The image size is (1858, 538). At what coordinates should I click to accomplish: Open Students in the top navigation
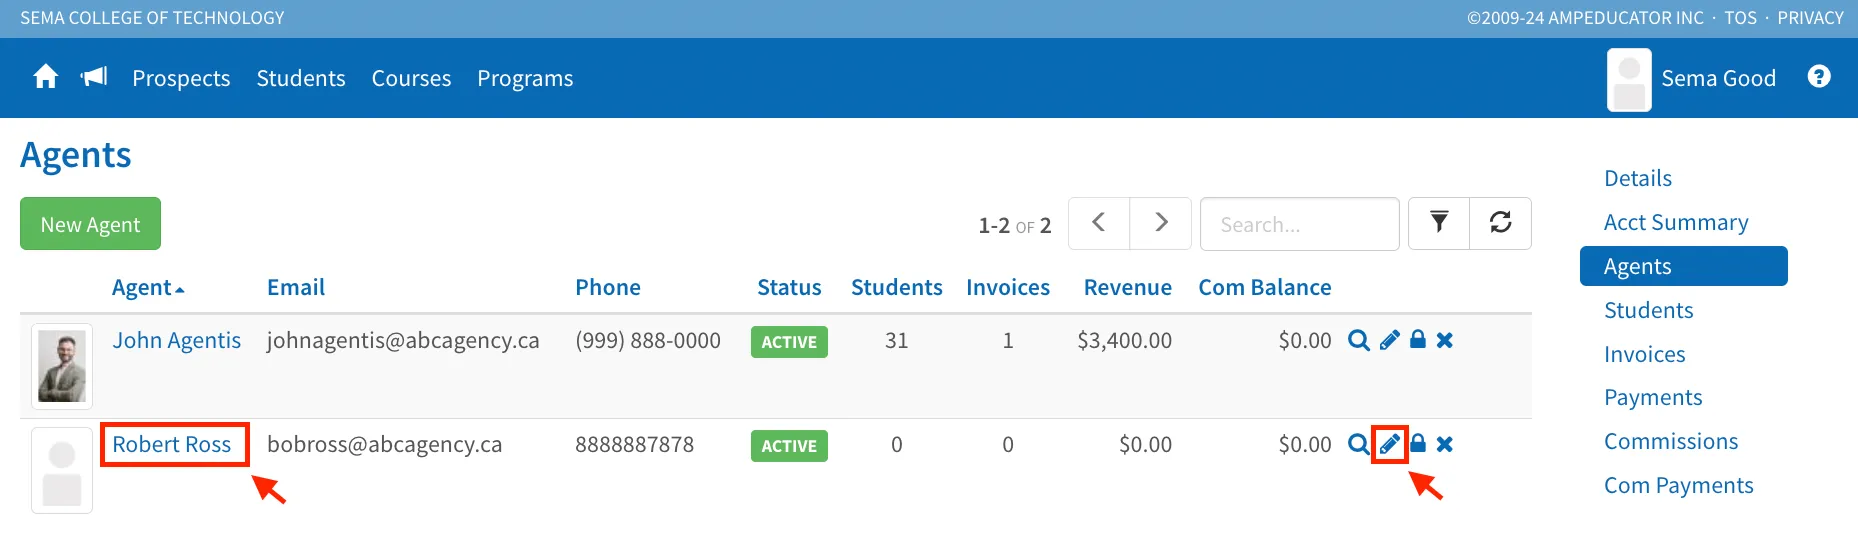coord(301,78)
